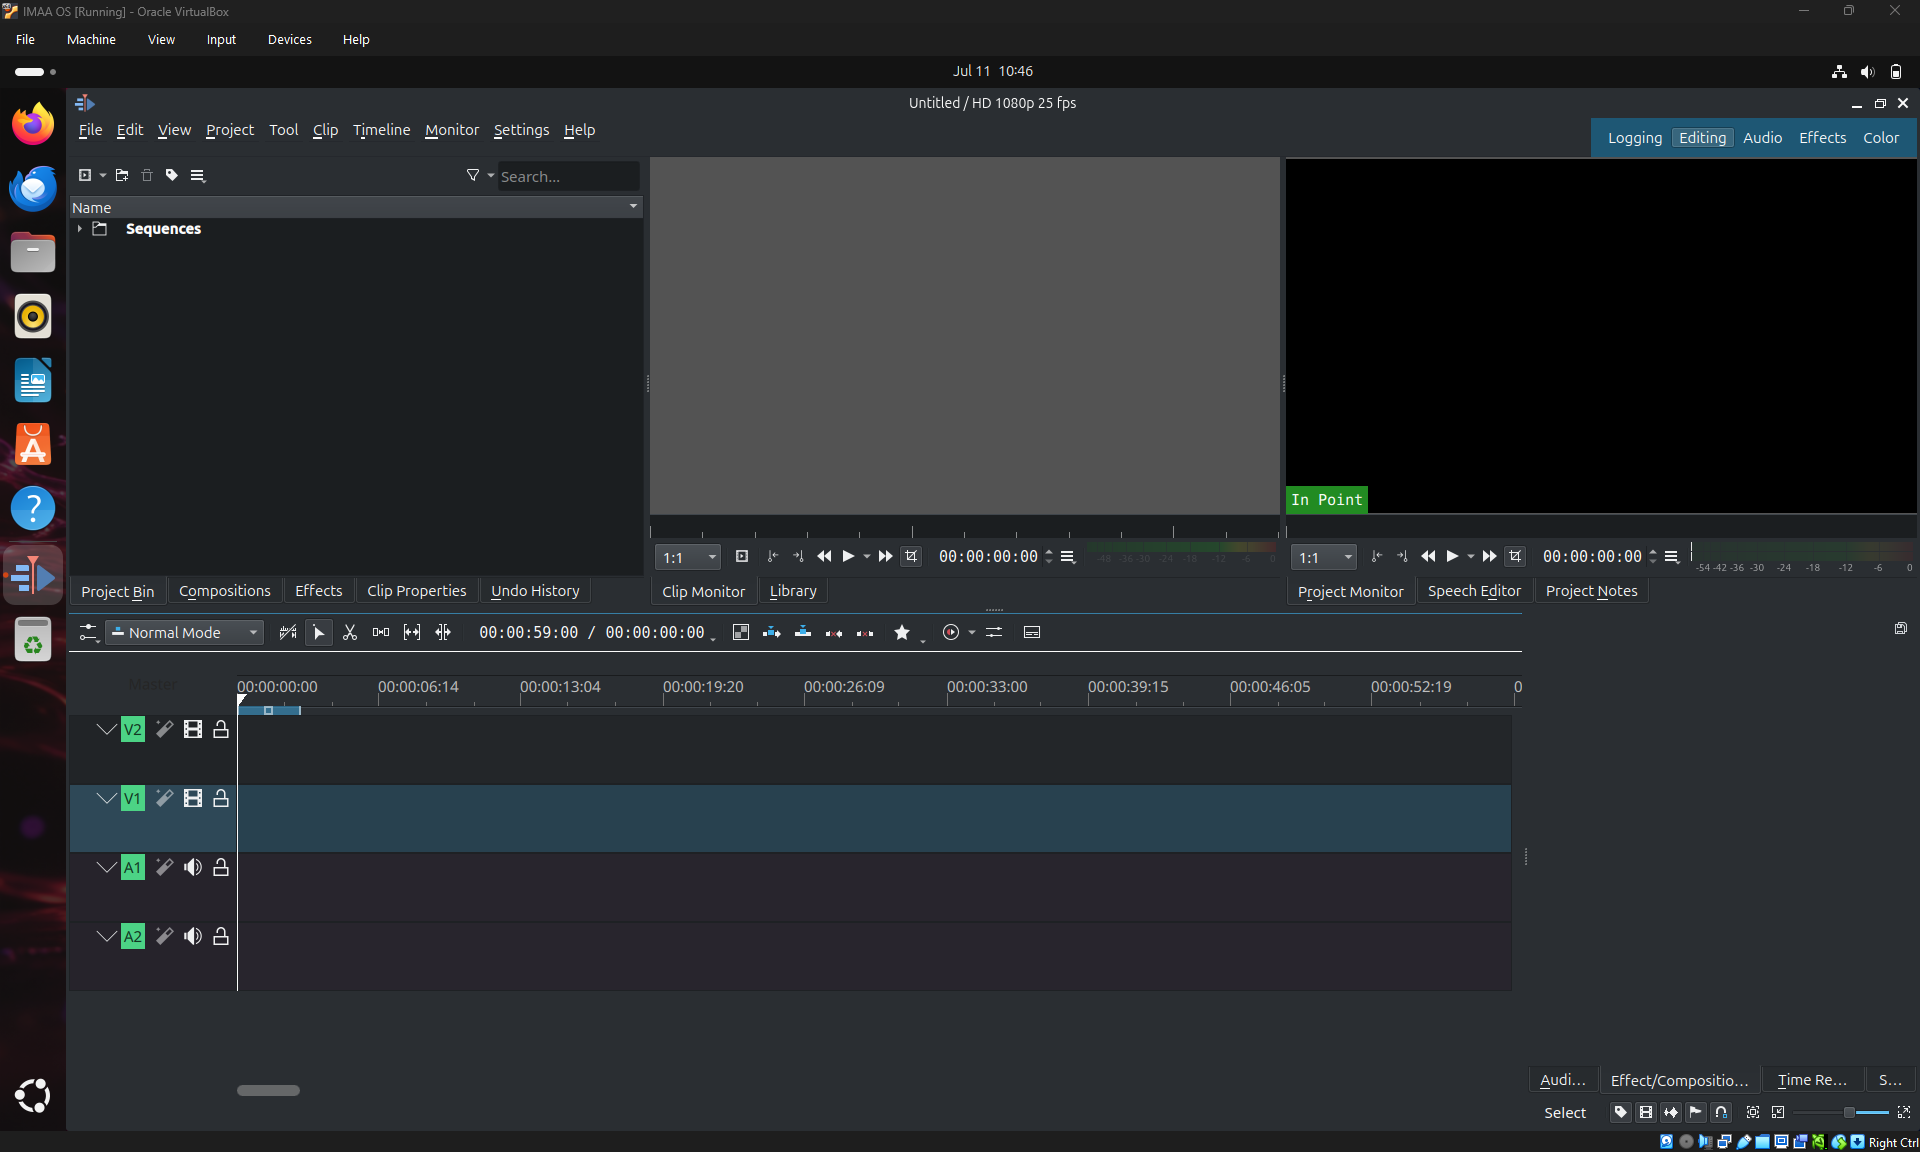
Task: Toggle track V1 target label
Action: 133,798
